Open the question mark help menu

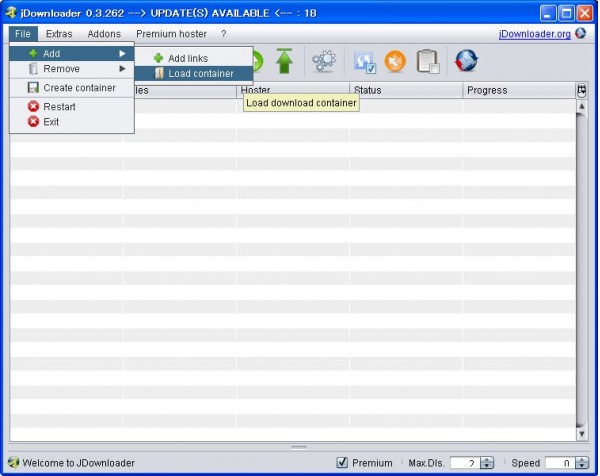point(223,34)
